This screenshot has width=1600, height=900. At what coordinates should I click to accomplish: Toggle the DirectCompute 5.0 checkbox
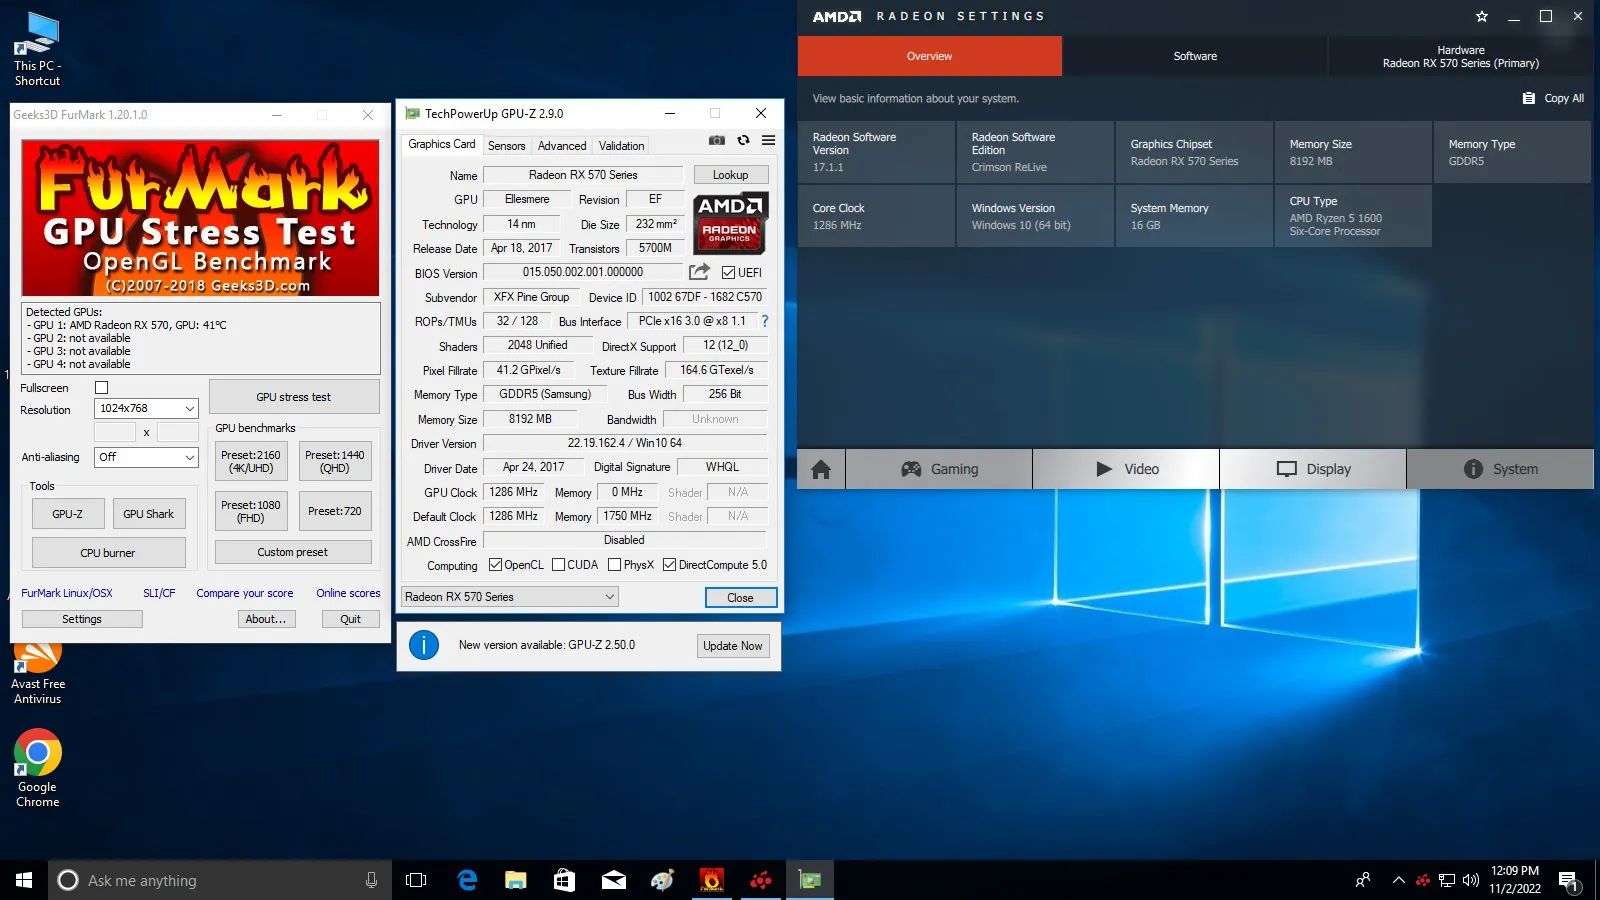click(669, 565)
